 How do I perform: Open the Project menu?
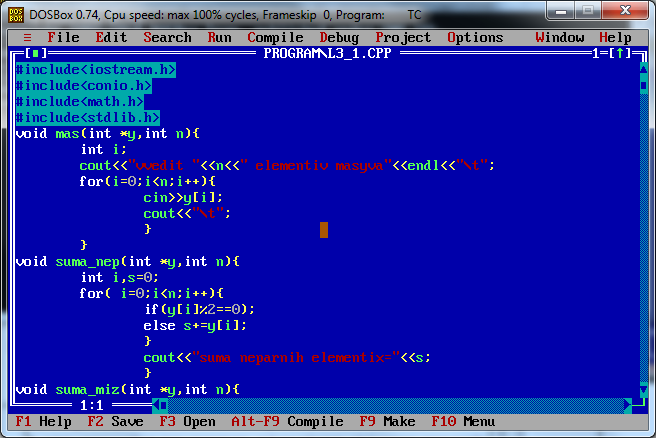[403, 38]
